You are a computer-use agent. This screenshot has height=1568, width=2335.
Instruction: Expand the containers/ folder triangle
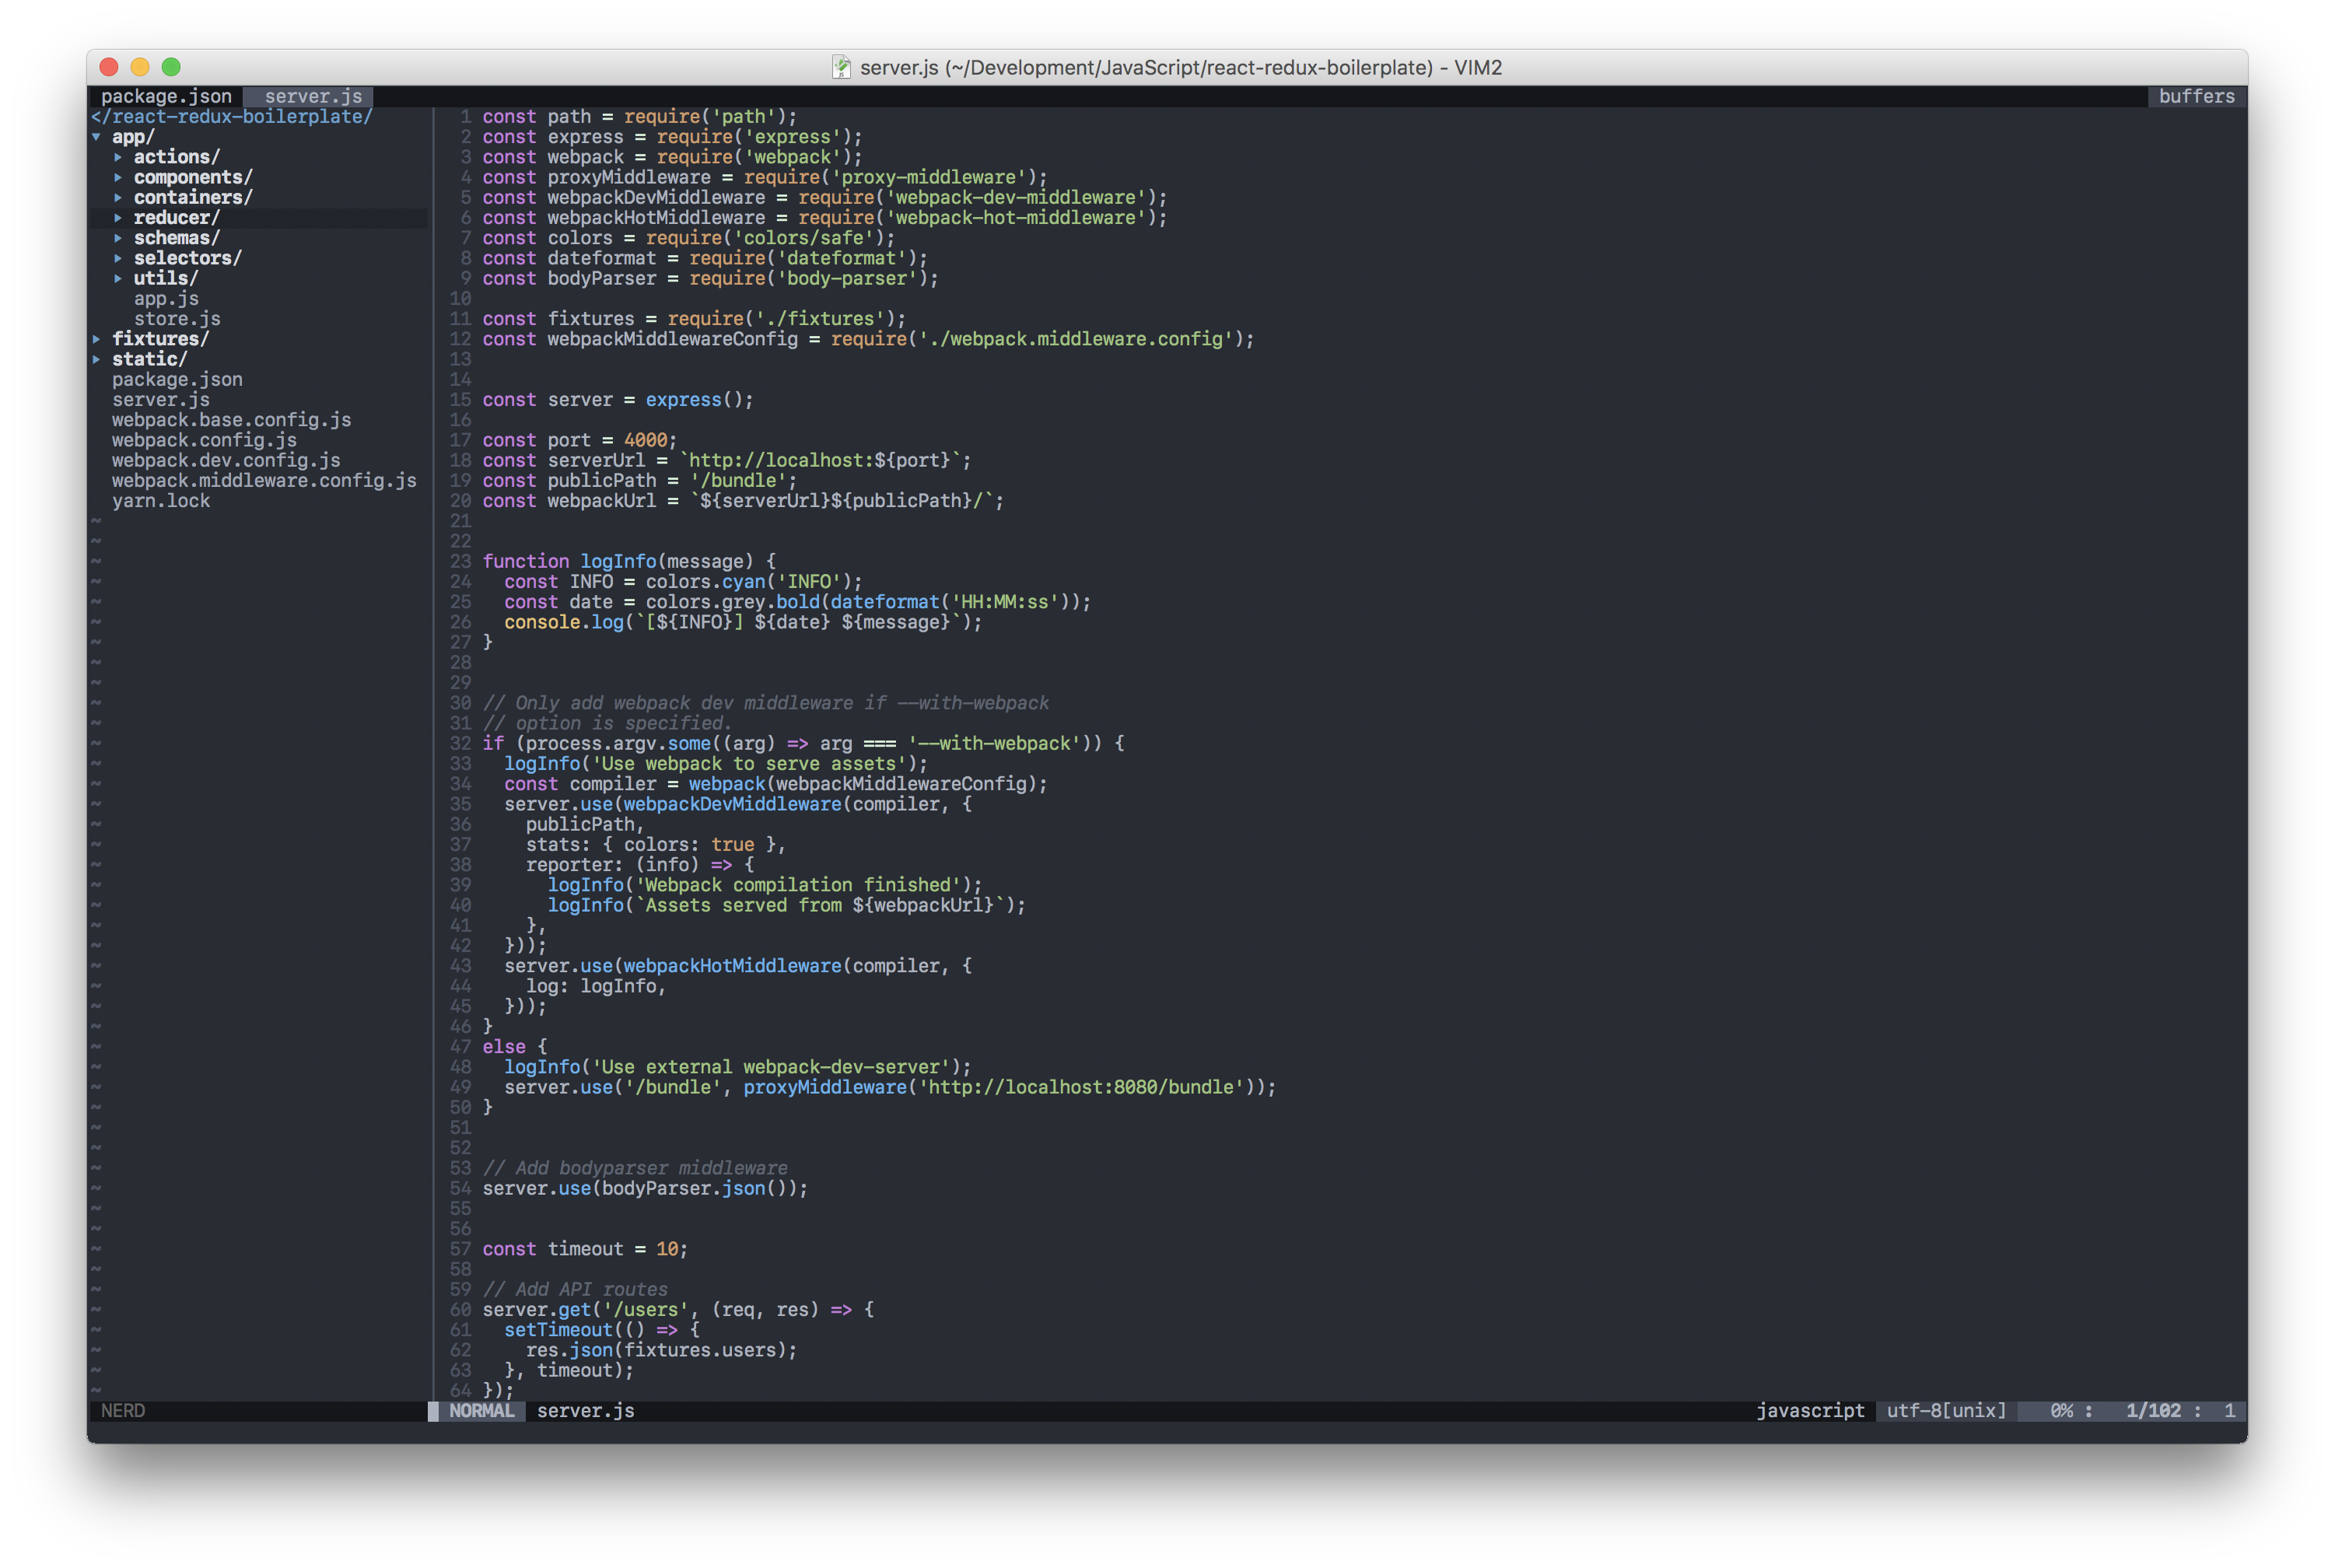coord(118,197)
